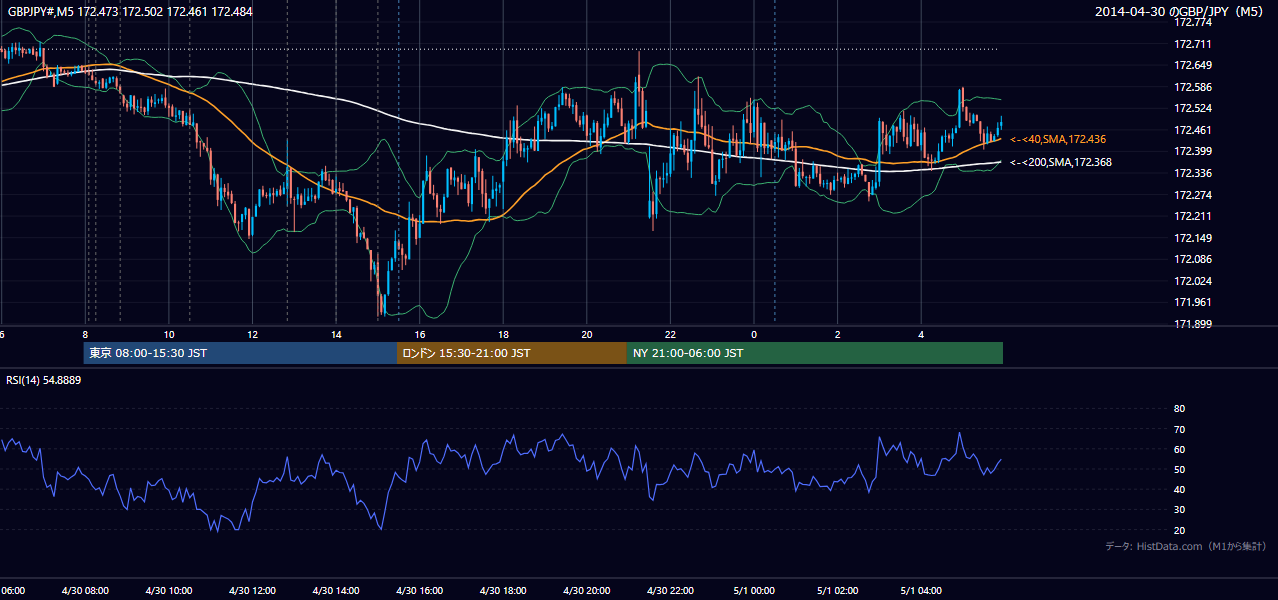
Task: Click price axis label 172.274
Action: tap(1192, 195)
